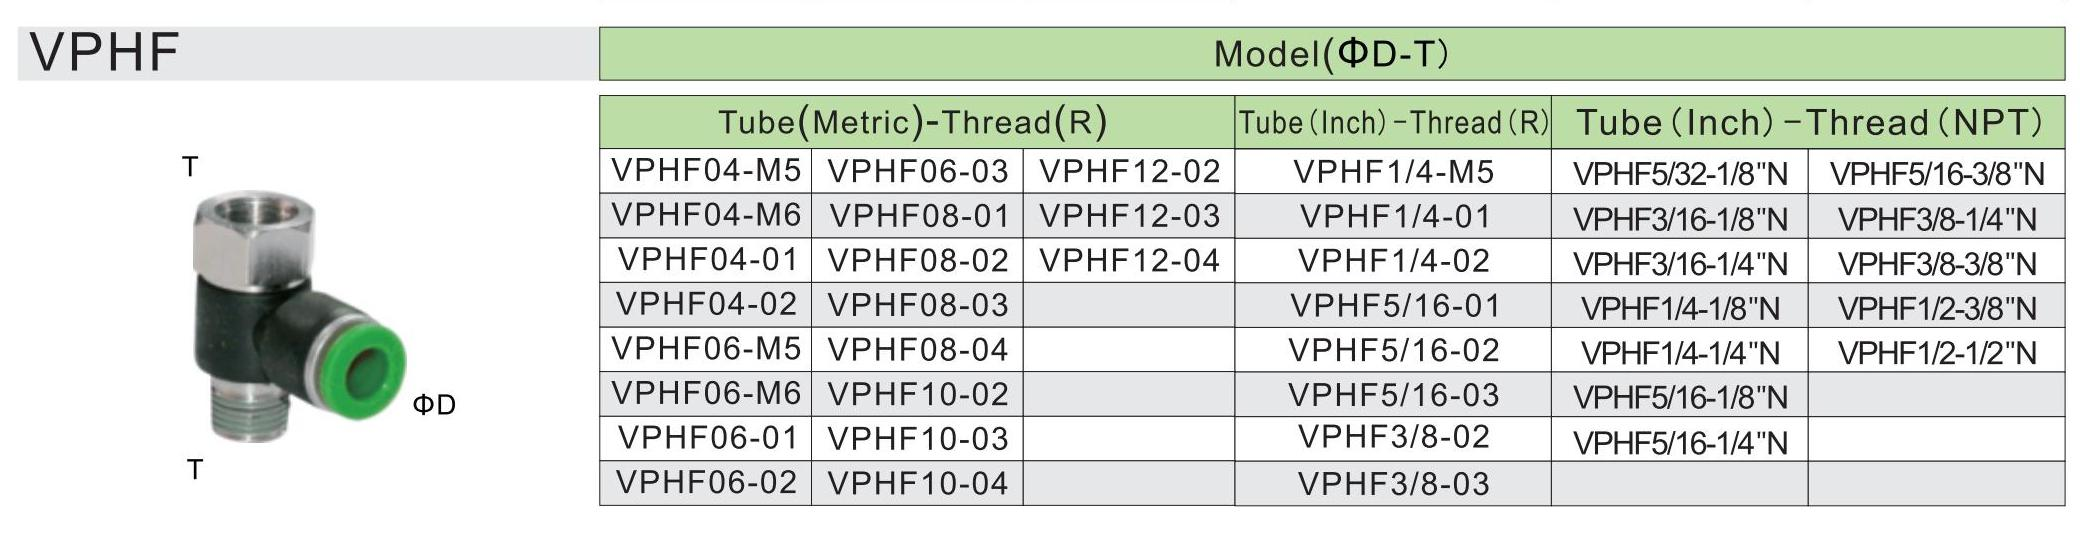
Task: Click the VPHF title heading
Action: tap(105, 53)
